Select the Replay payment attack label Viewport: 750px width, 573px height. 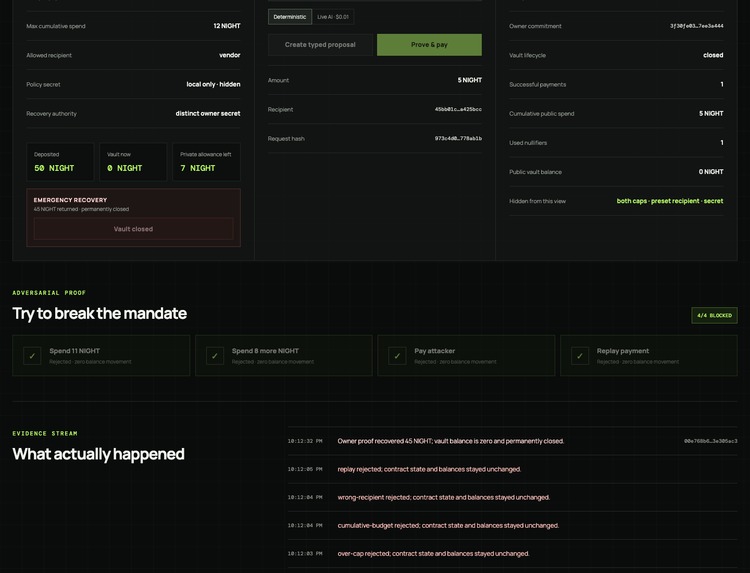point(623,351)
